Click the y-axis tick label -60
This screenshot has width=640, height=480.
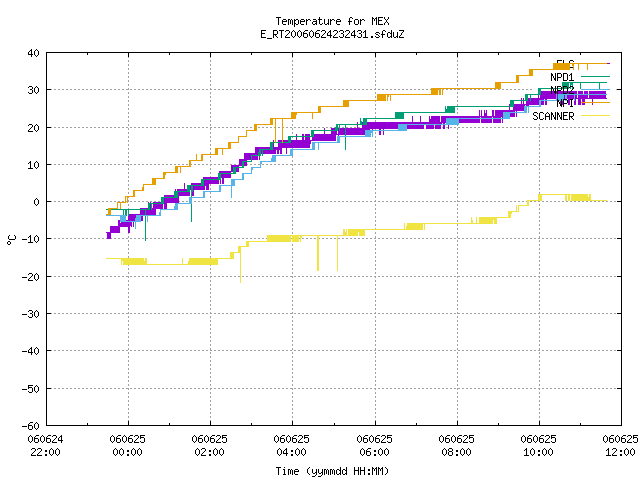tap(31, 426)
